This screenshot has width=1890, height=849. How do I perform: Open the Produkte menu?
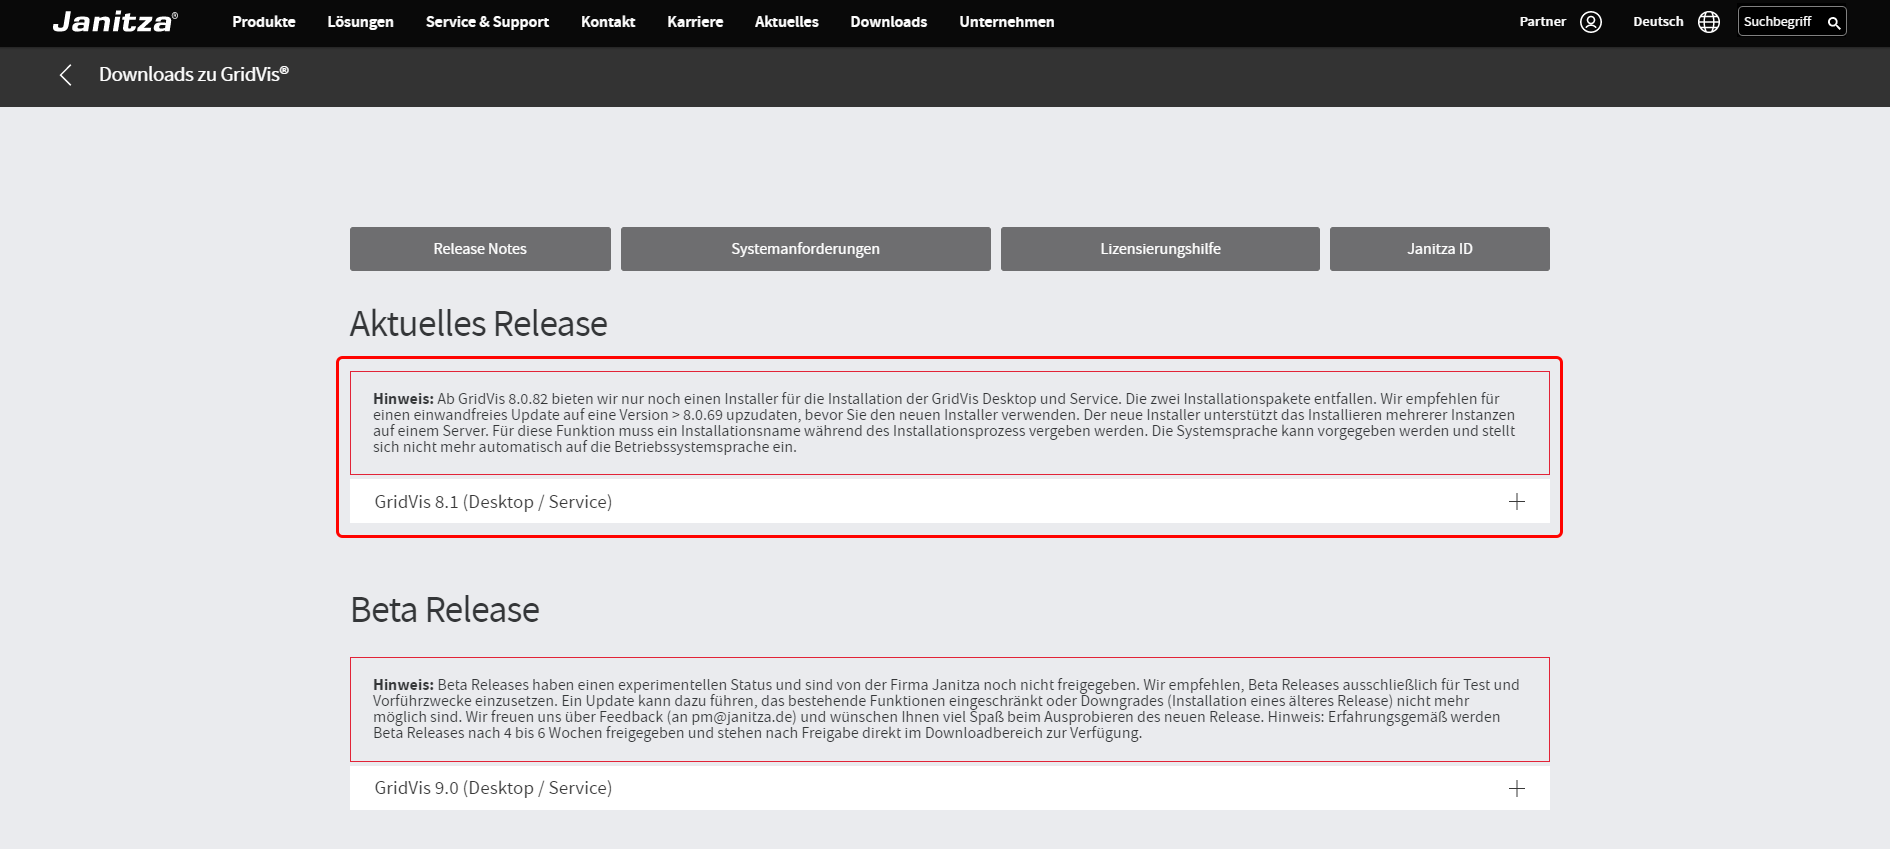264,22
